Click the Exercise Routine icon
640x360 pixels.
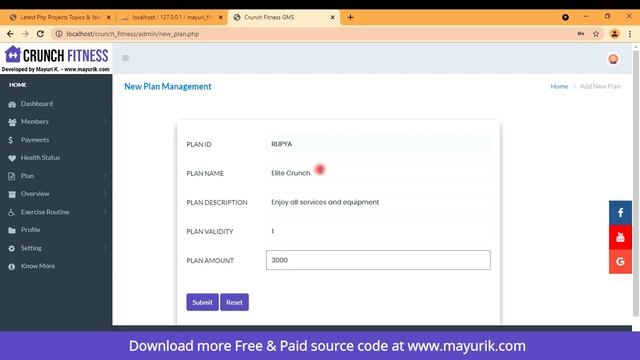(x=11, y=212)
